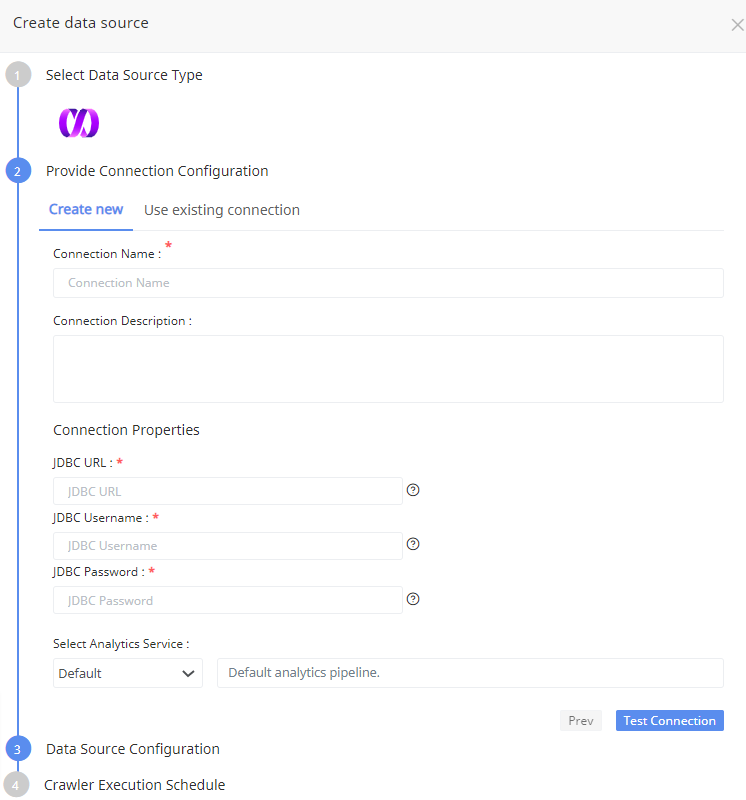Expand the Data Source Configuration section
746x800 pixels.
click(133, 749)
